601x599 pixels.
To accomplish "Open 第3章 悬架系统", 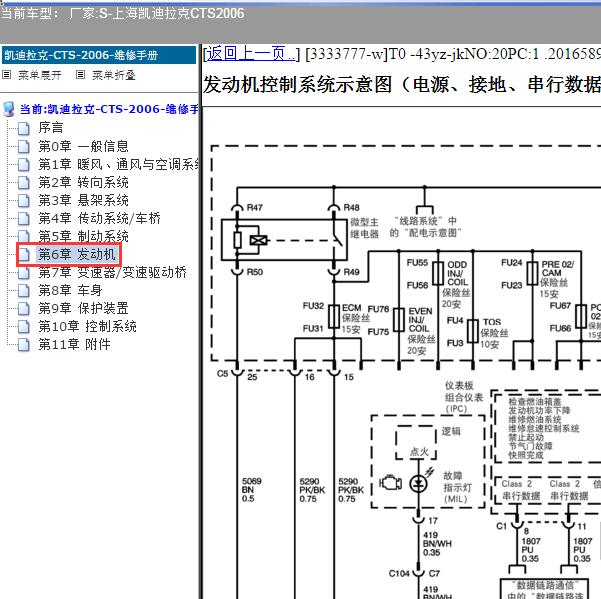I will click(x=83, y=200).
